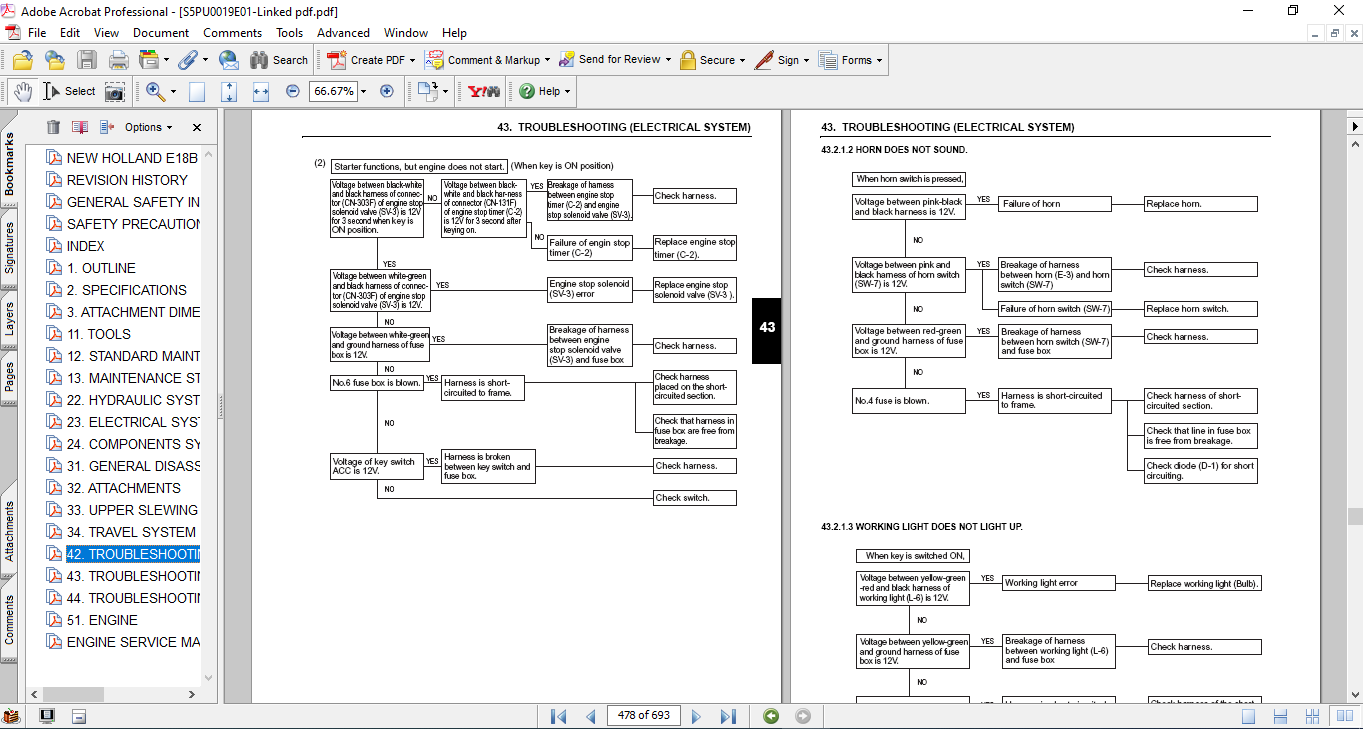The image size is (1363, 729).
Task: Jump to the last page
Action: 728,716
